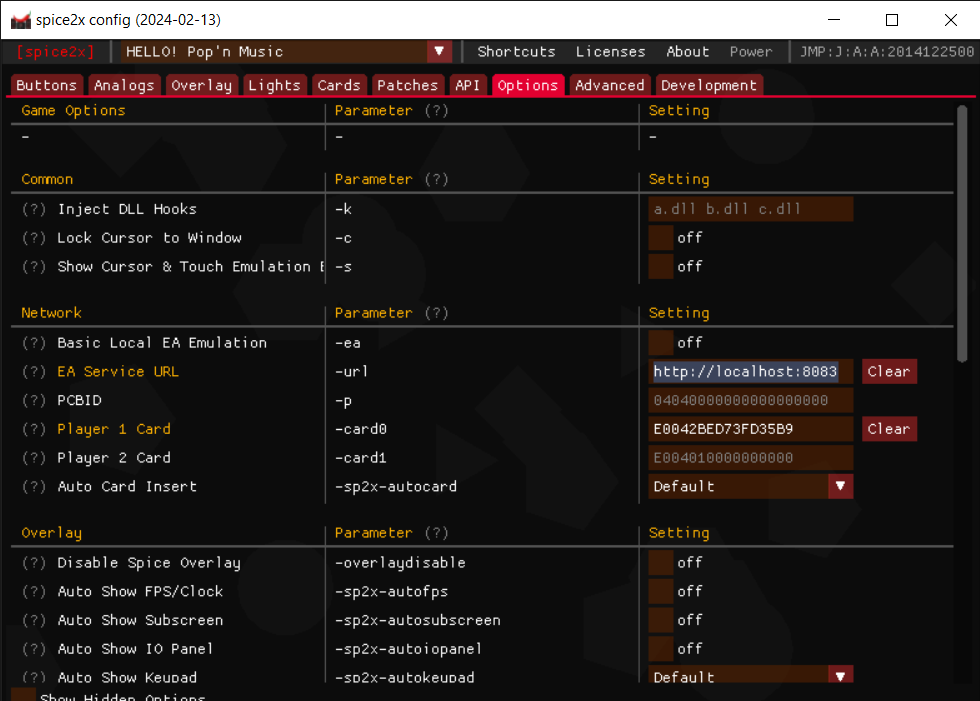Open help for PCBID
The height and width of the screenshot is (701, 980).
(33, 400)
